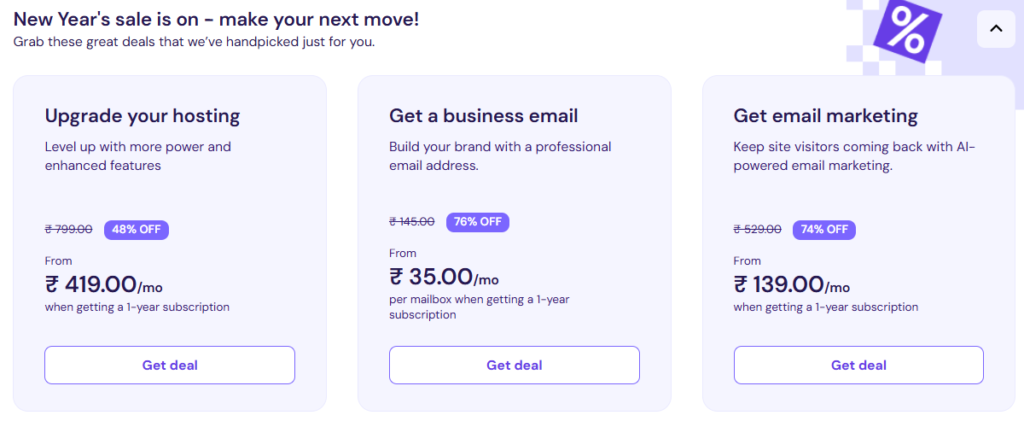The height and width of the screenshot is (427, 1024).
Task: Click the crossed-out ₹145.00 price
Action: coord(412,222)
